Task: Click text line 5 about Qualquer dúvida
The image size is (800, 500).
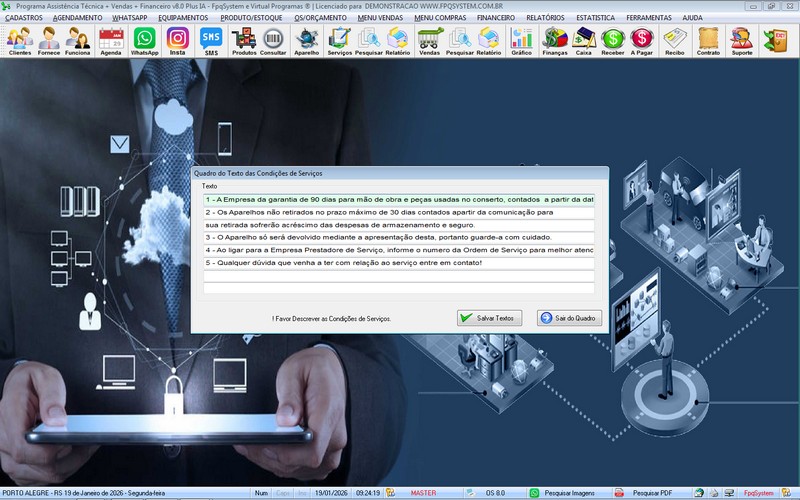Action: 399,263
